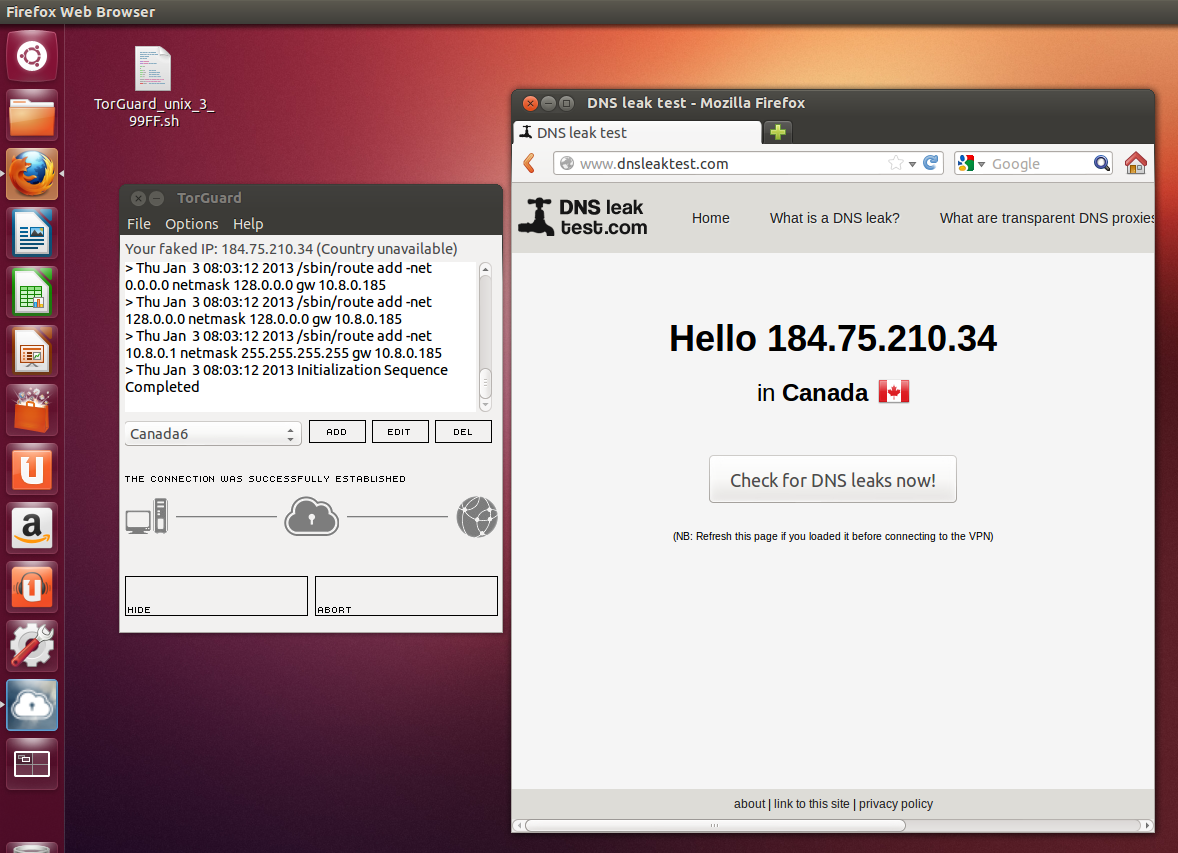The height and width of the screenshot is (853, 1178).
Task: Open URL bar history dropdown arrow
Action: [912, 164]
